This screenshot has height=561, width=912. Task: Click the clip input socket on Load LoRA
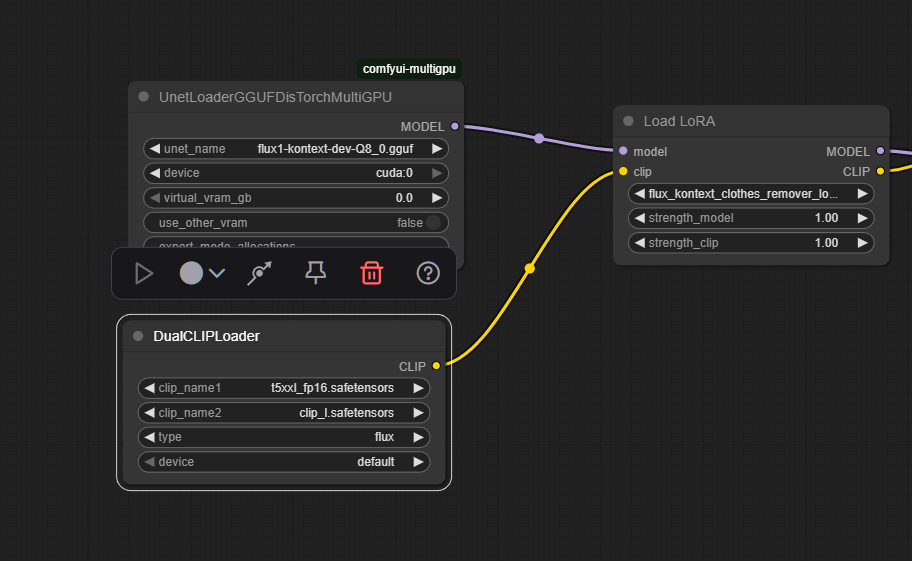tap(624, 171)
